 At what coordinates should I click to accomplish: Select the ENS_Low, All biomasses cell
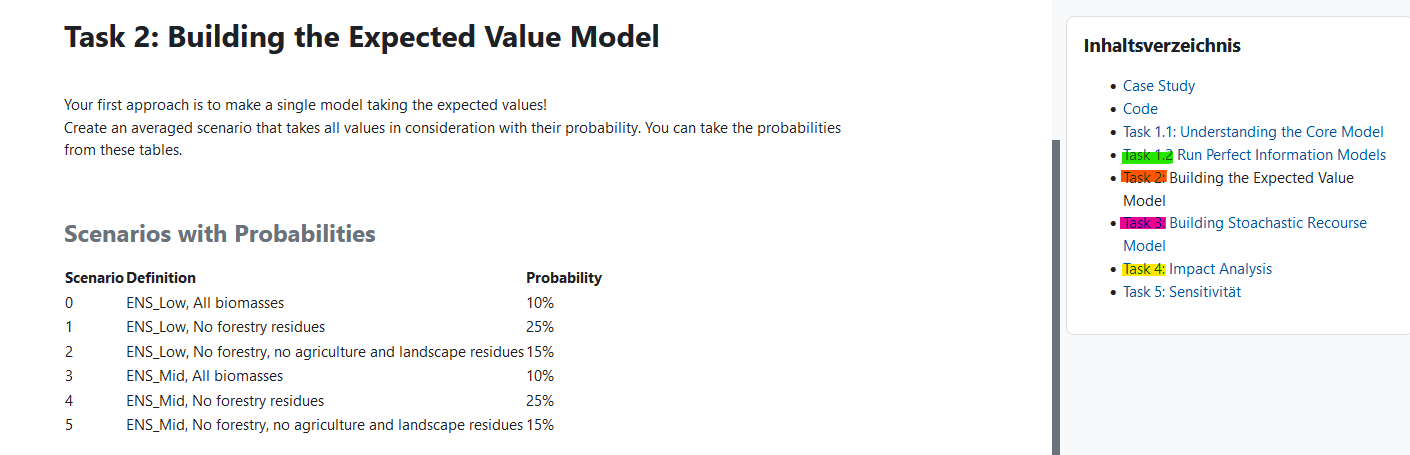(205, 303)
